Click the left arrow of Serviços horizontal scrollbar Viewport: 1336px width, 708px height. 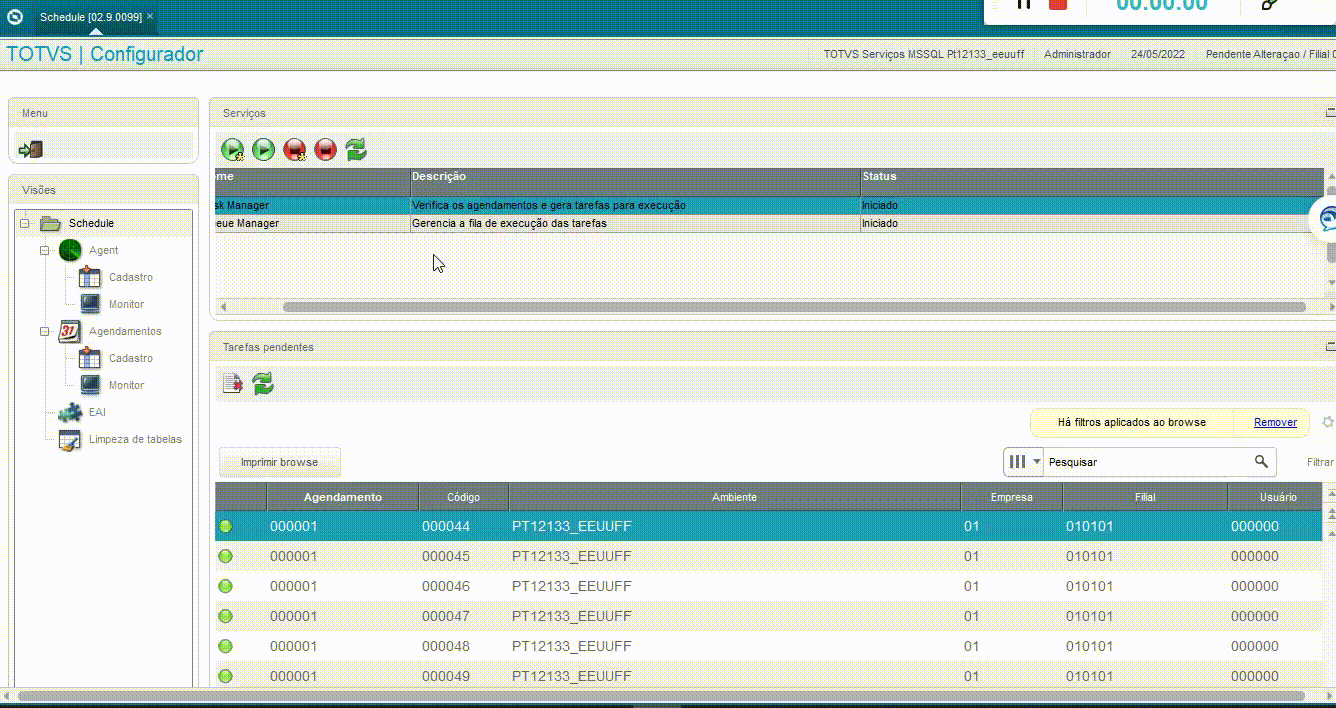click(x=224, y=307)
